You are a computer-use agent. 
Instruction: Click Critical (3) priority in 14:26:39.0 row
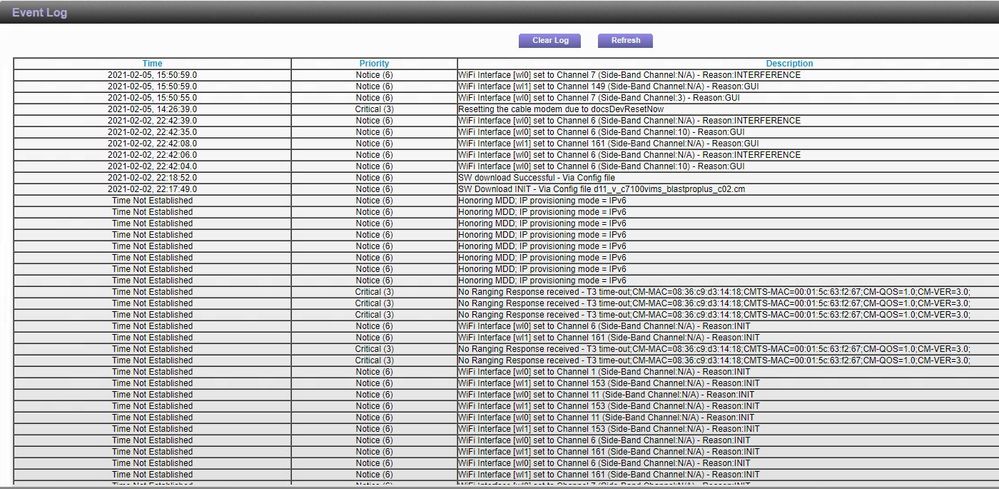pos(374,110)
